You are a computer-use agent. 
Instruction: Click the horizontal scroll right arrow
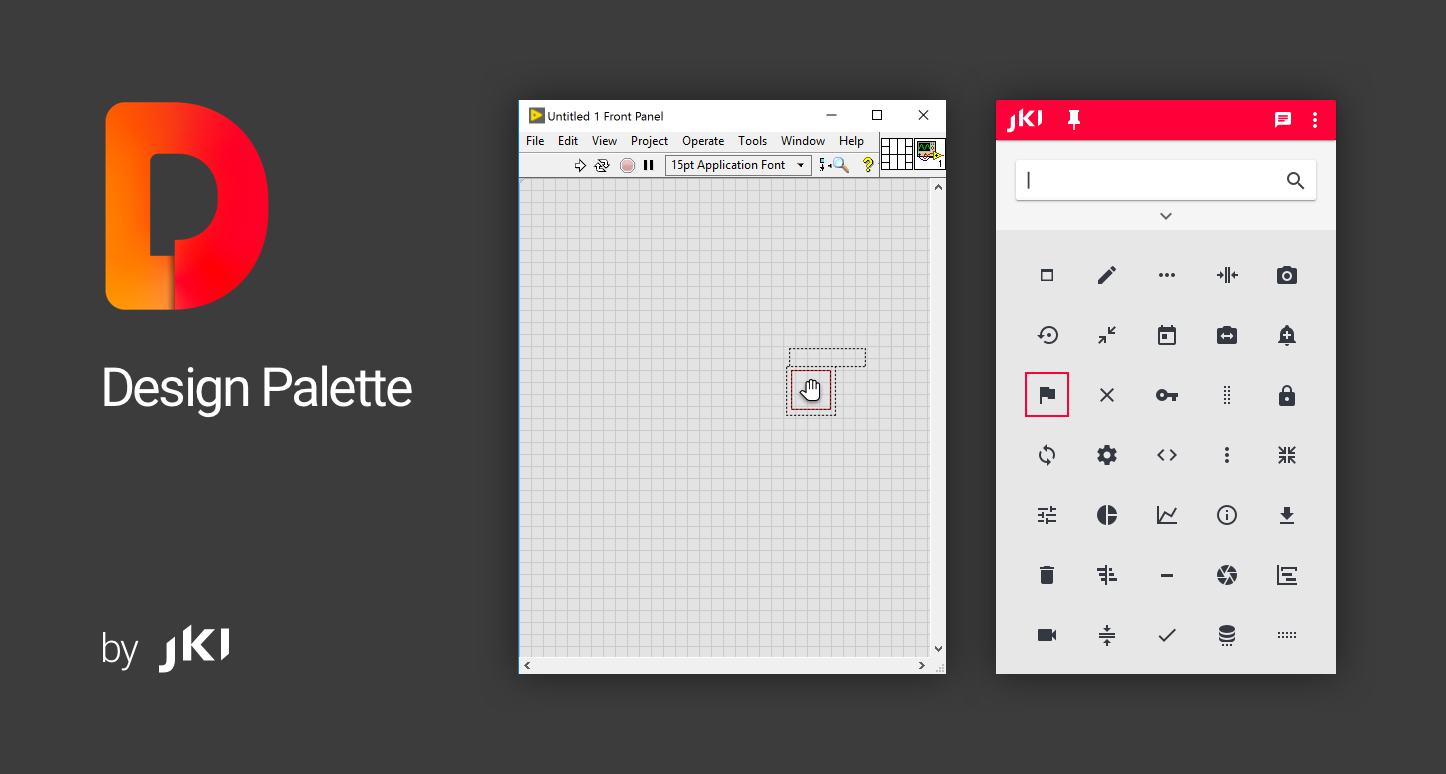click(x=922, y=665)
